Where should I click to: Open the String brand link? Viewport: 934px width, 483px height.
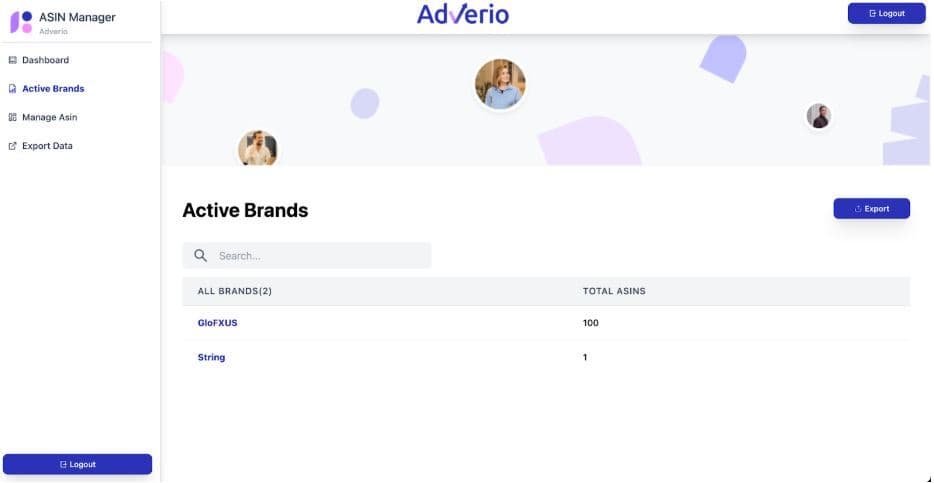click(x=211, y=357)
